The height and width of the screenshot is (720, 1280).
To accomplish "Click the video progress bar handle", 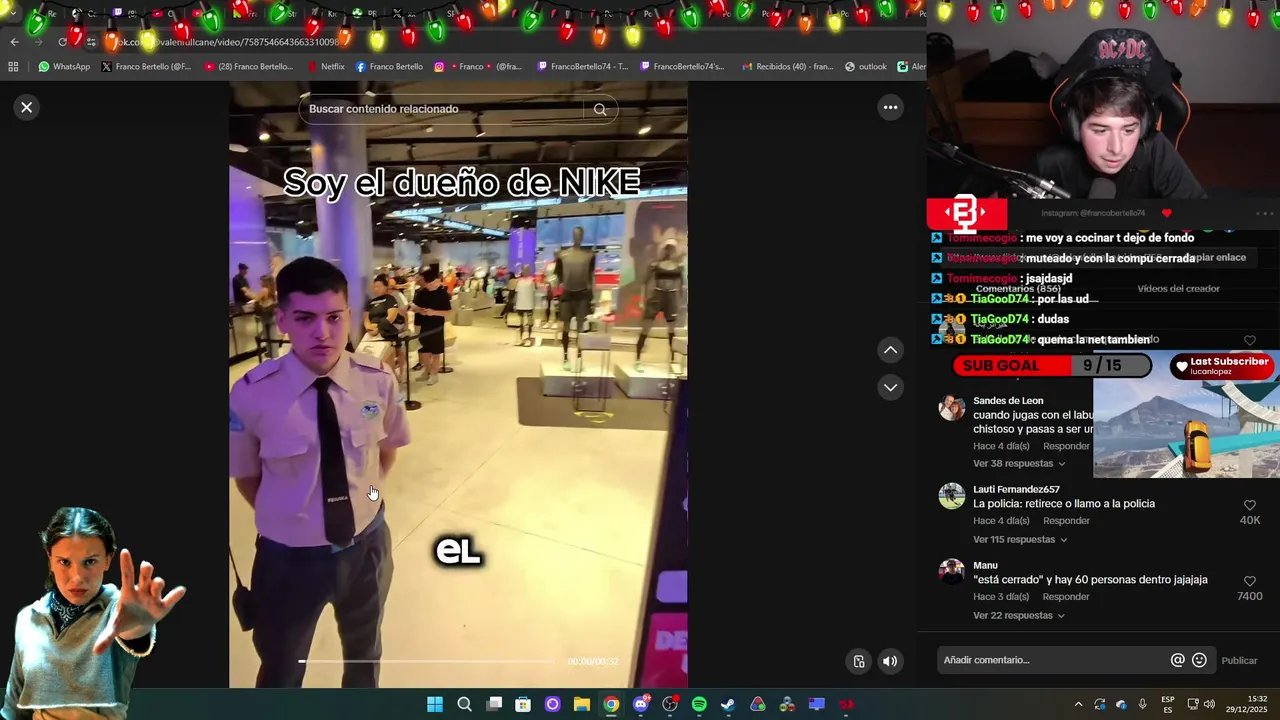I will coord(302,661).
